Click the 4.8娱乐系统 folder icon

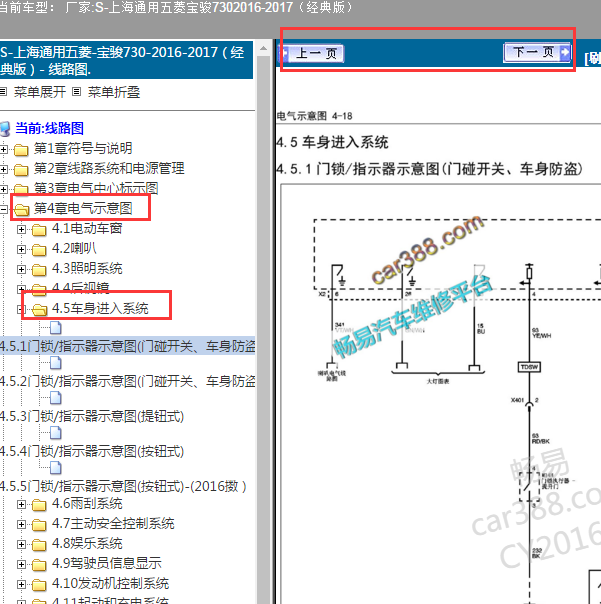[39, 545]
